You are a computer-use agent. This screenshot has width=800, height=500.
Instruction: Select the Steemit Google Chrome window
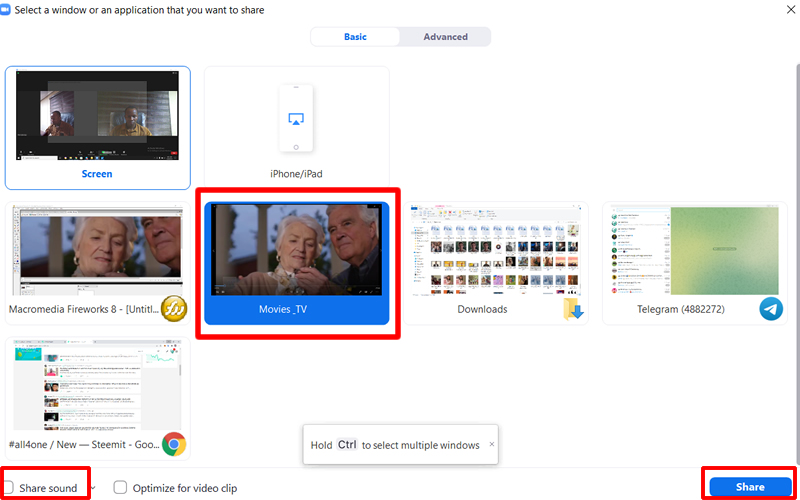point(97,398)
